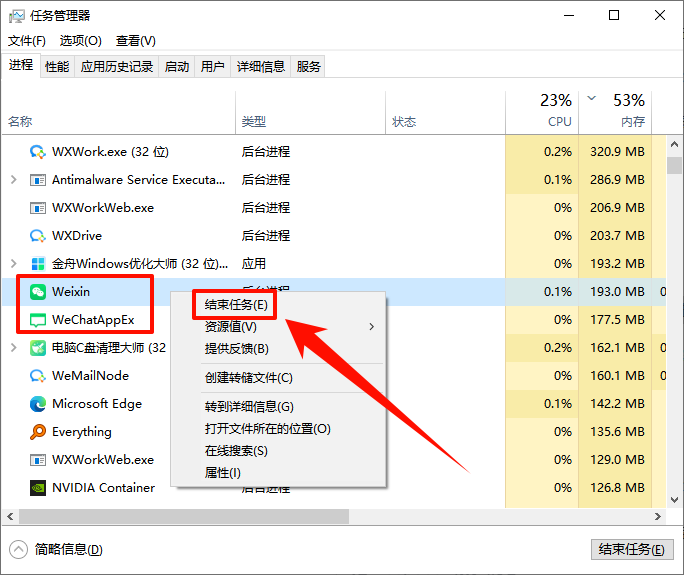Switch to the 启动 tab

click(x=177, y=67)
